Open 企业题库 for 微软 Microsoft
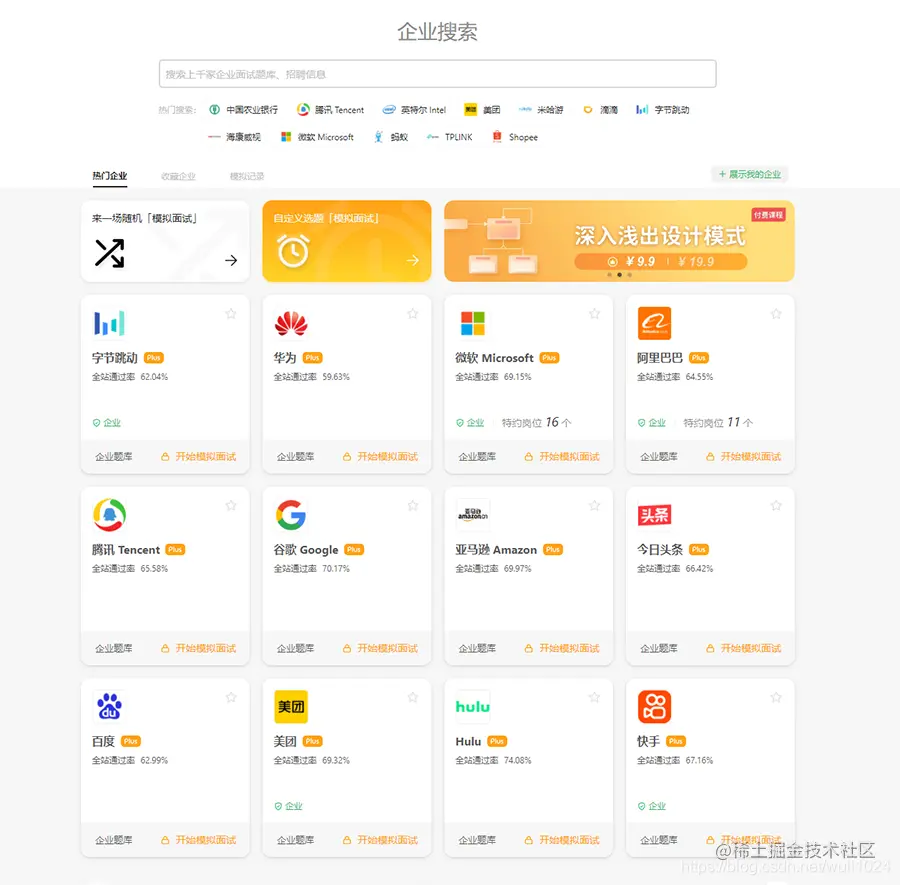This screenshot has width=900, height=885. tap(477, 457)
